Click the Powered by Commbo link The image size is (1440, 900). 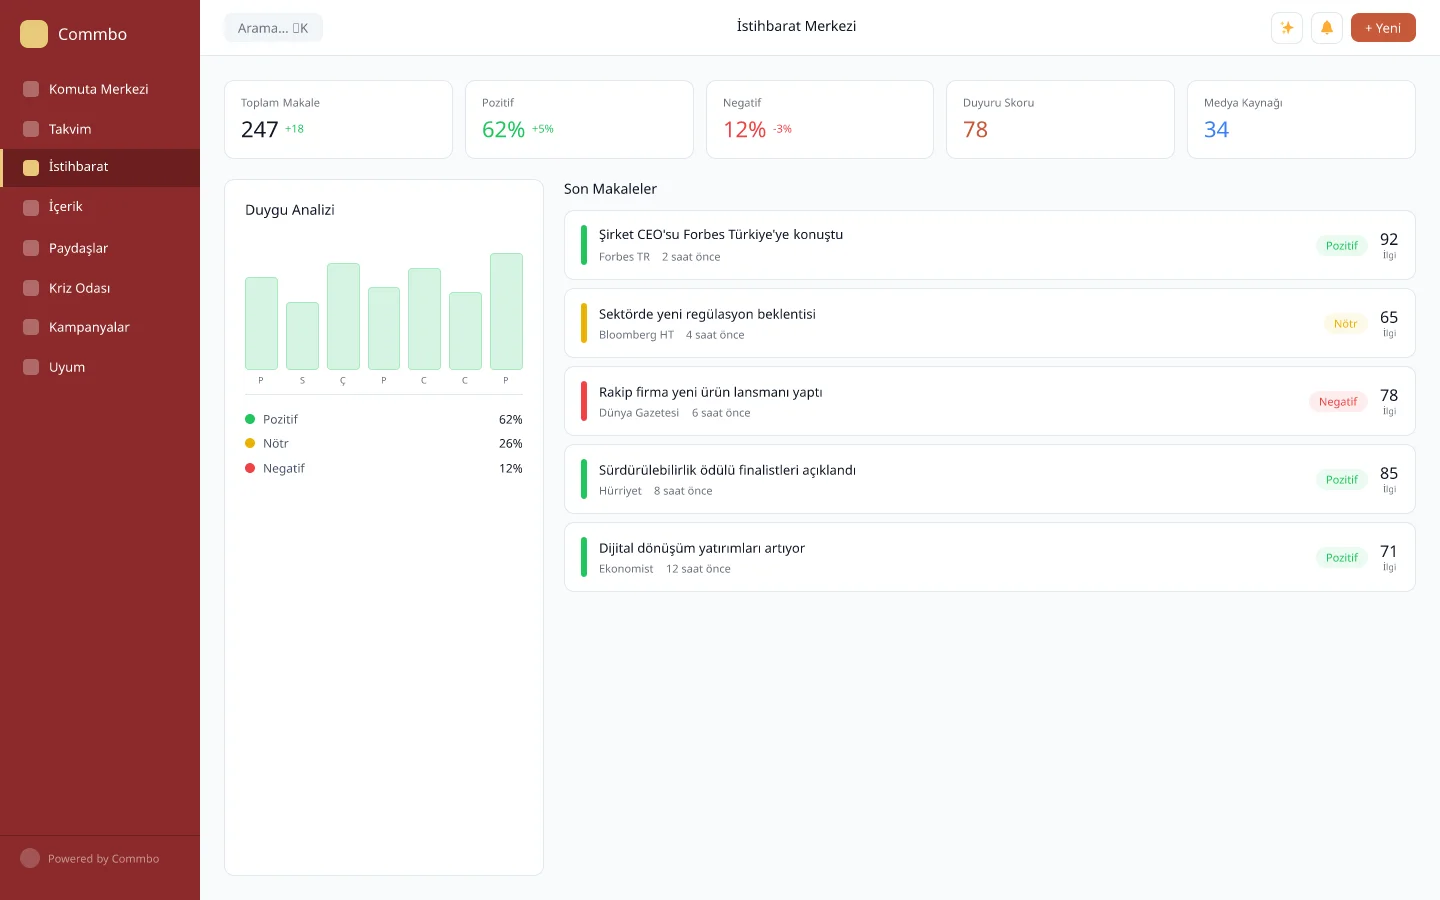click(x=103, y=859)
